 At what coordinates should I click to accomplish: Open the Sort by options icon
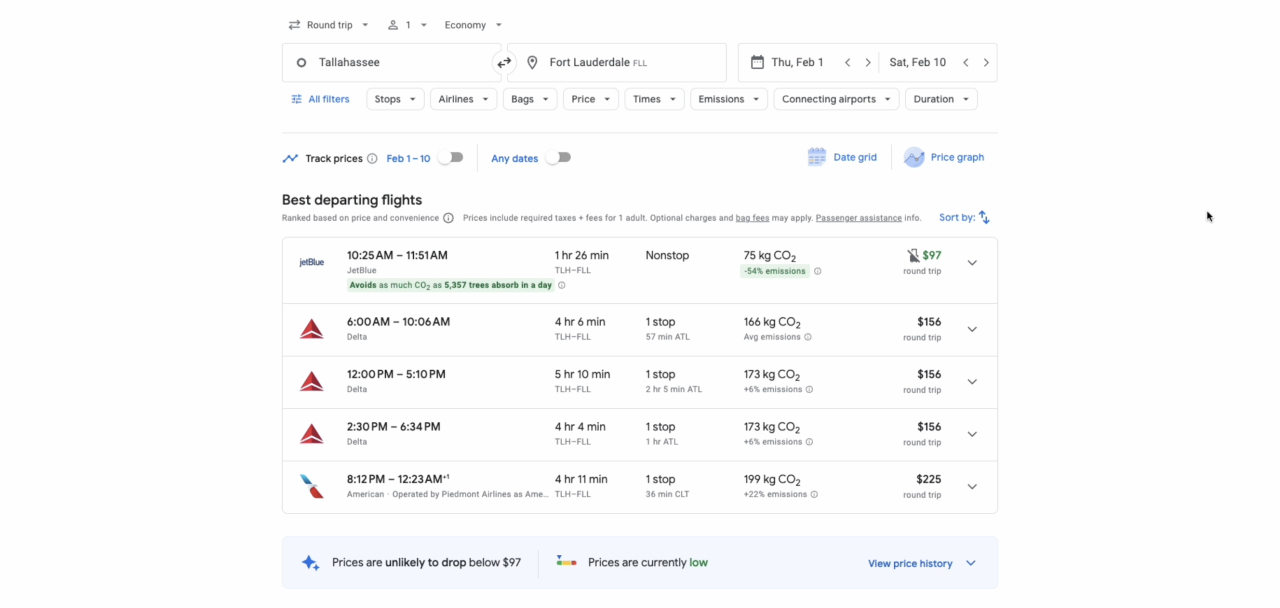pyautogui.click(x=983, y=217)
